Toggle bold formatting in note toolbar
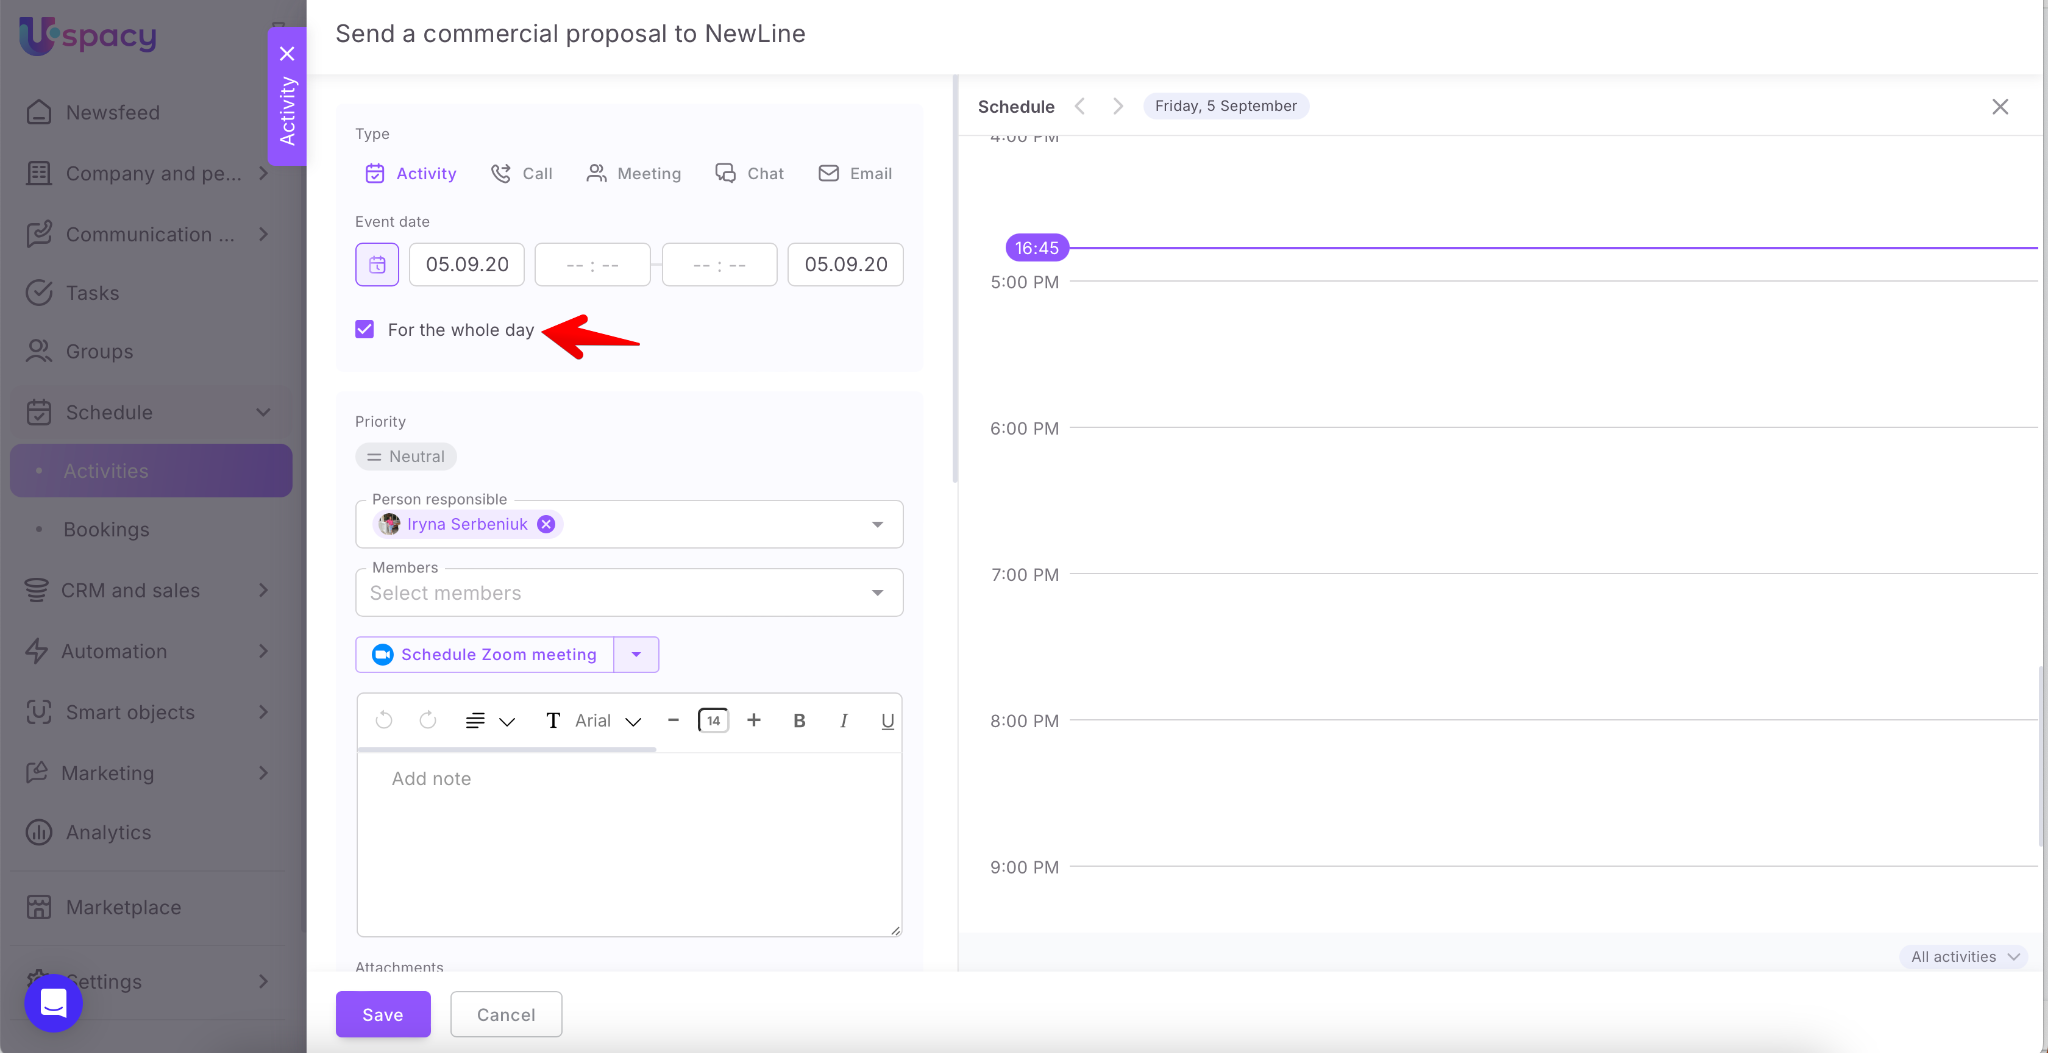The image size is (2048, 1053). [x=799, y=720]
